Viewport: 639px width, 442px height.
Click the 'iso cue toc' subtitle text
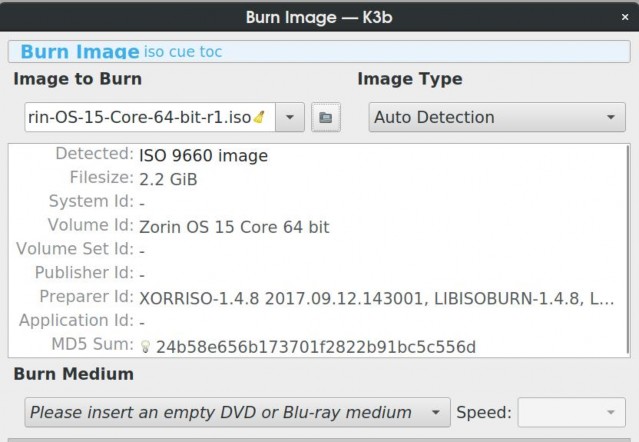(x=183, y=52)
